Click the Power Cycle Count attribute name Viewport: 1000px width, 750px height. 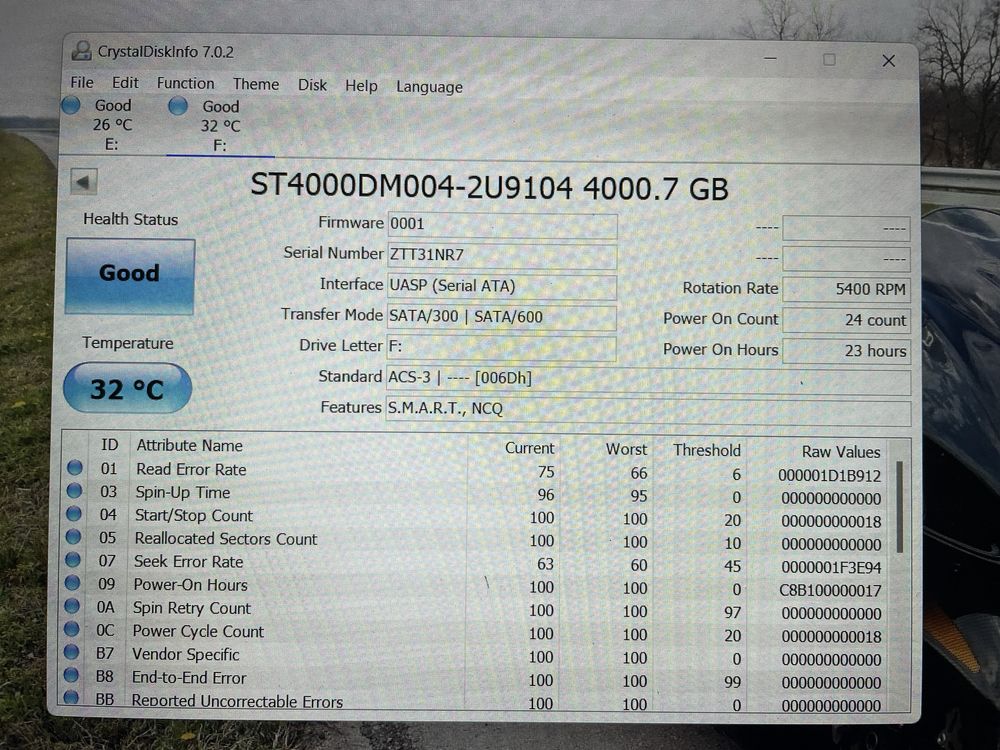click(198, 631)
